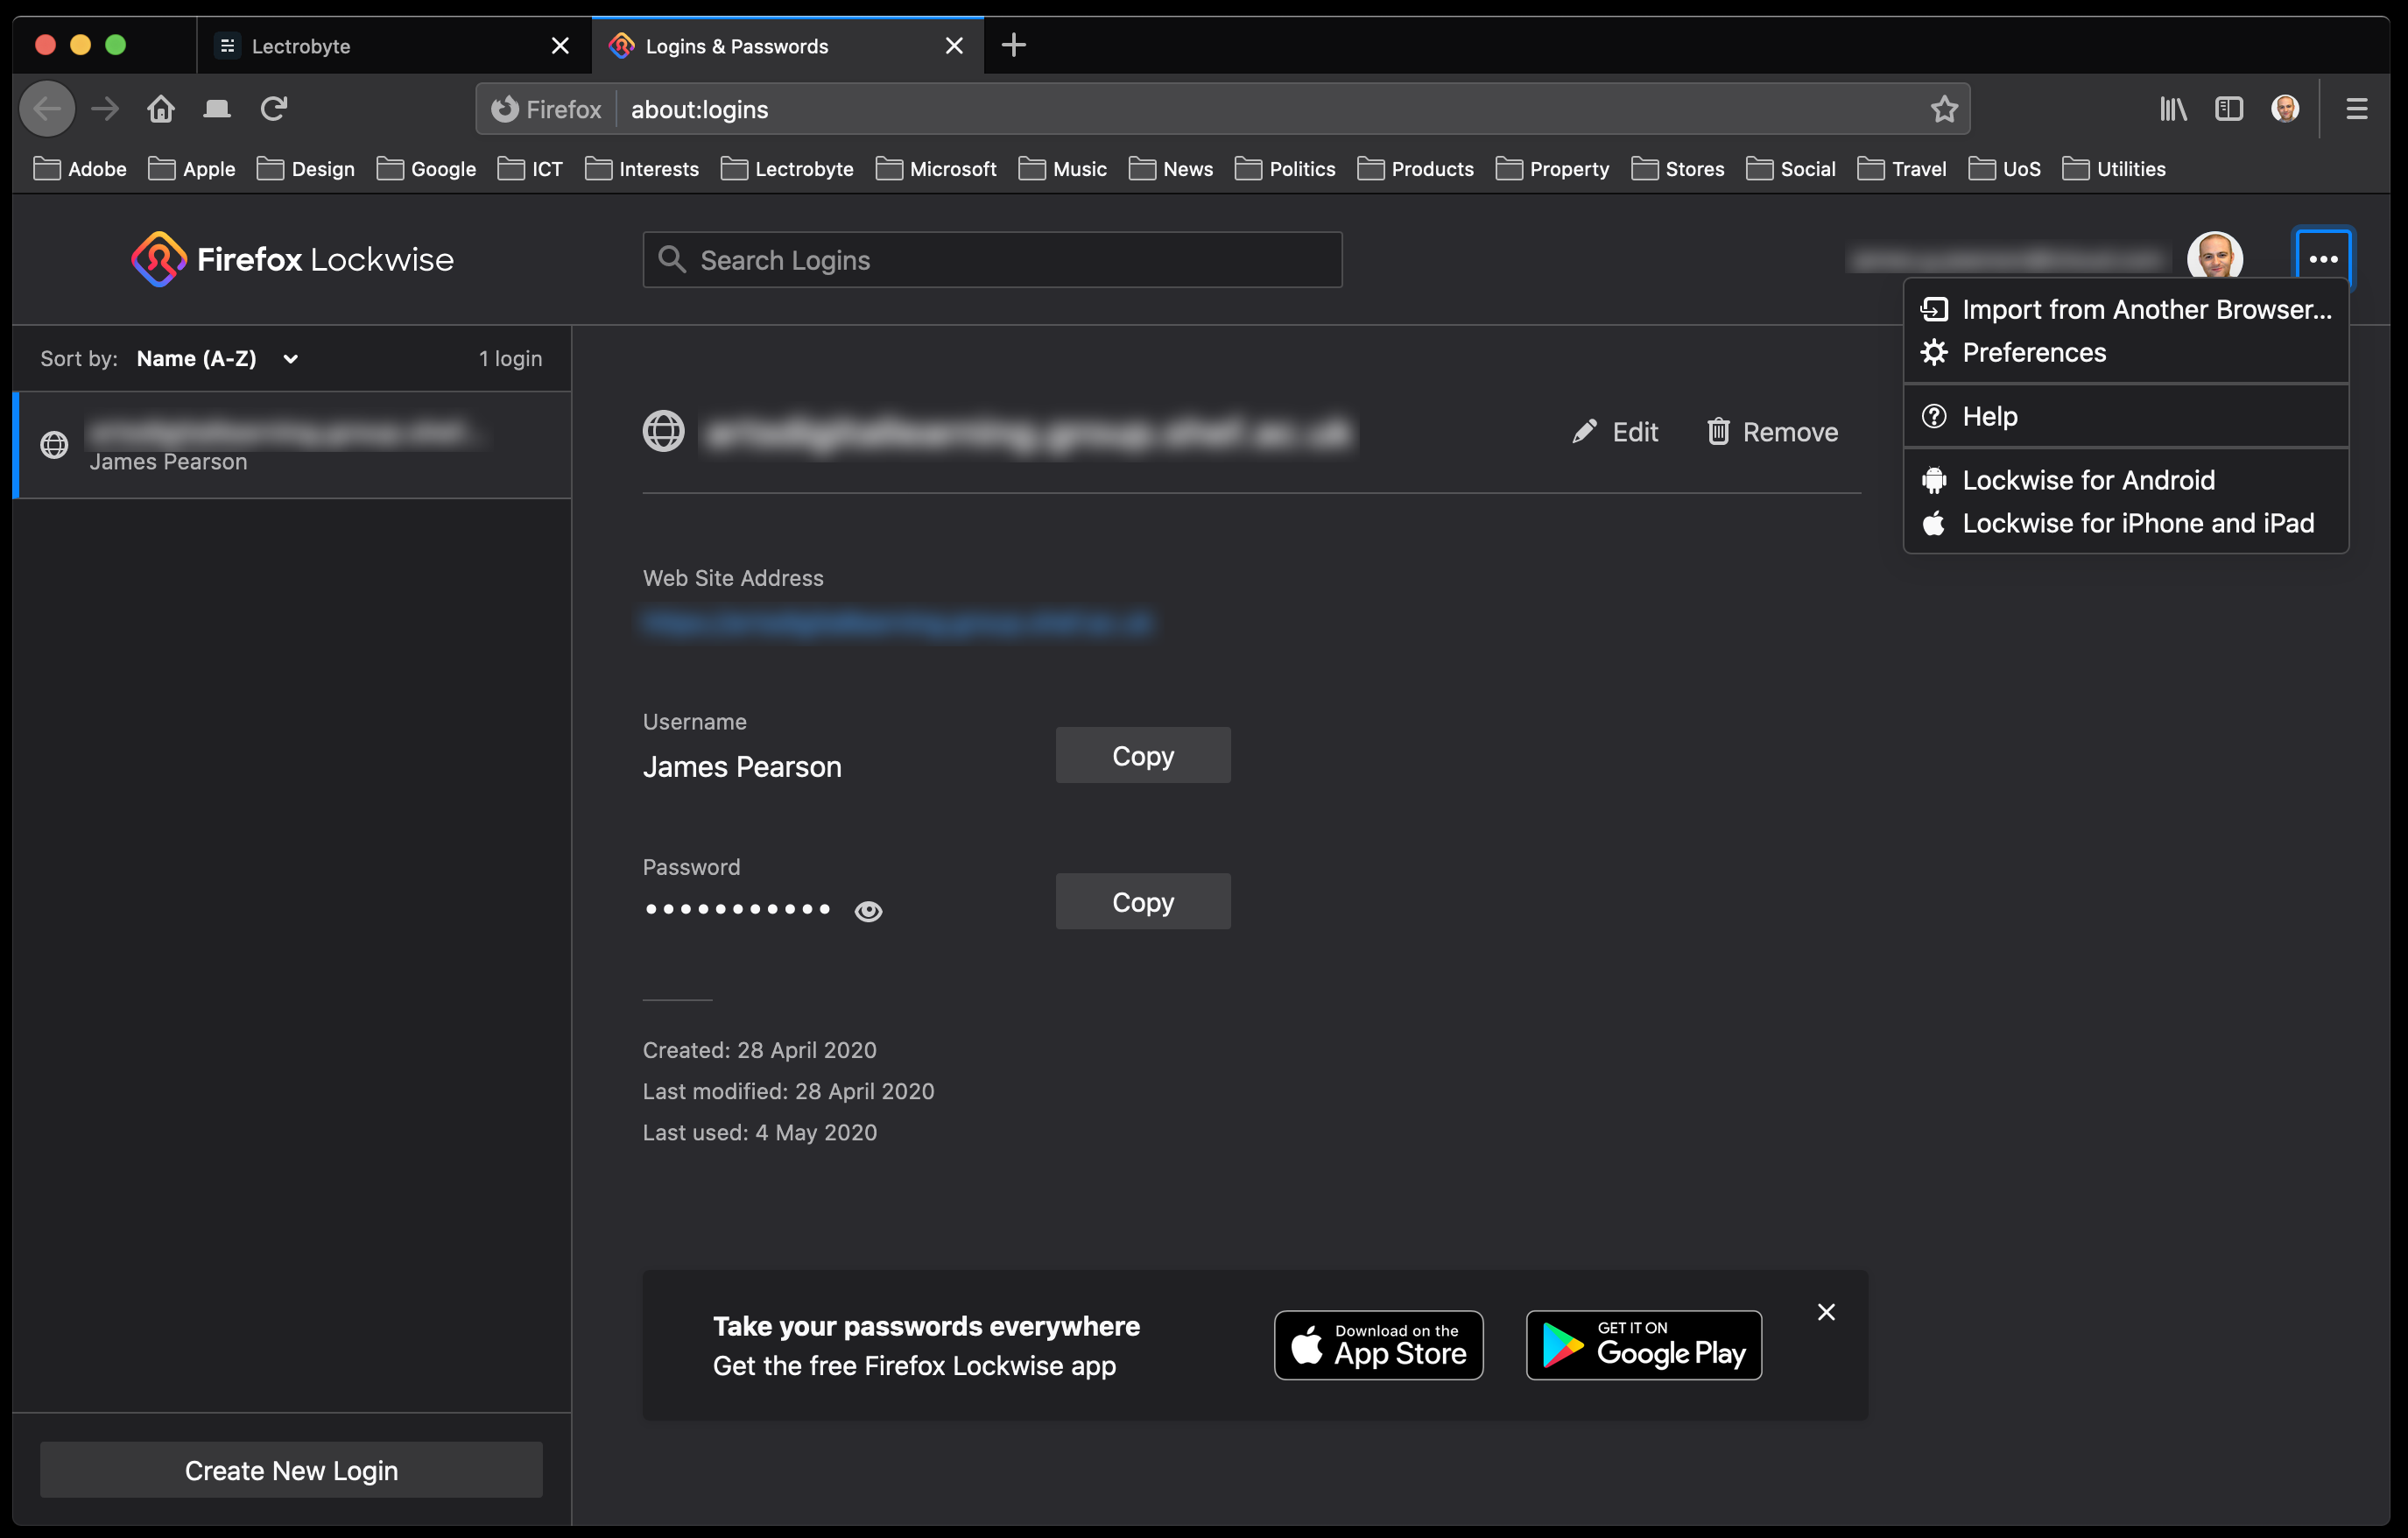Open the UoS bookmarks folder
This screenshot has width=2408, height=1538.
[2004, 168]
